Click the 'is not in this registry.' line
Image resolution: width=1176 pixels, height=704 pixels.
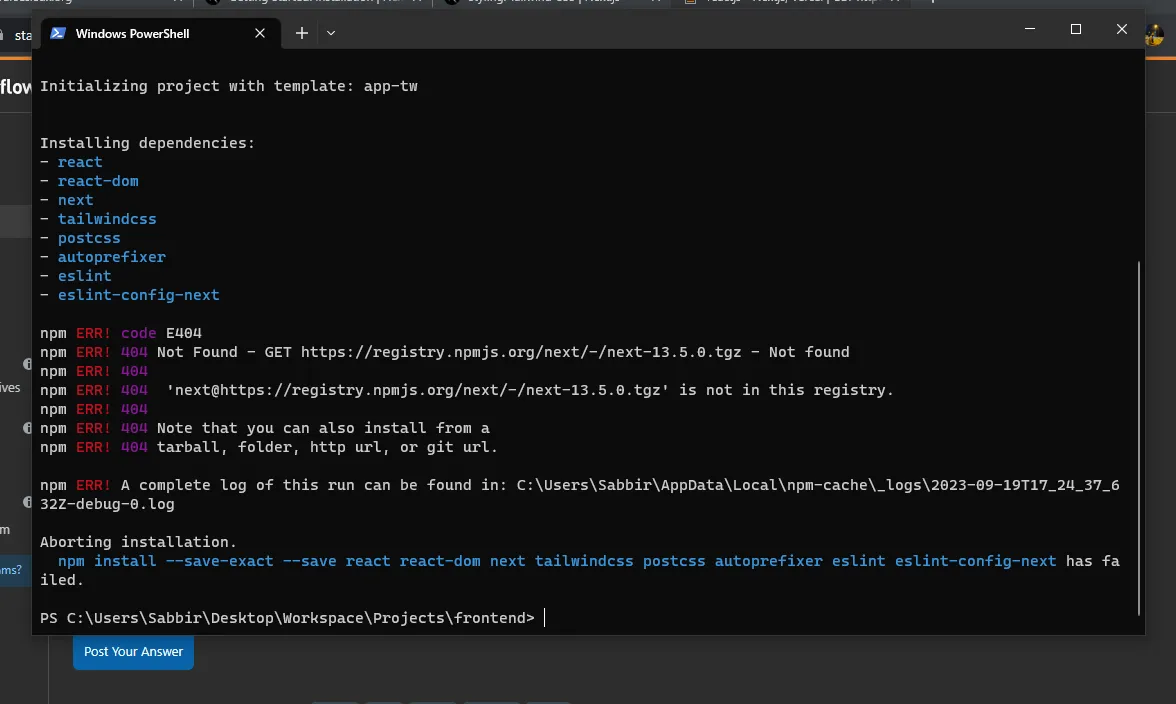[x=466, y=390]
